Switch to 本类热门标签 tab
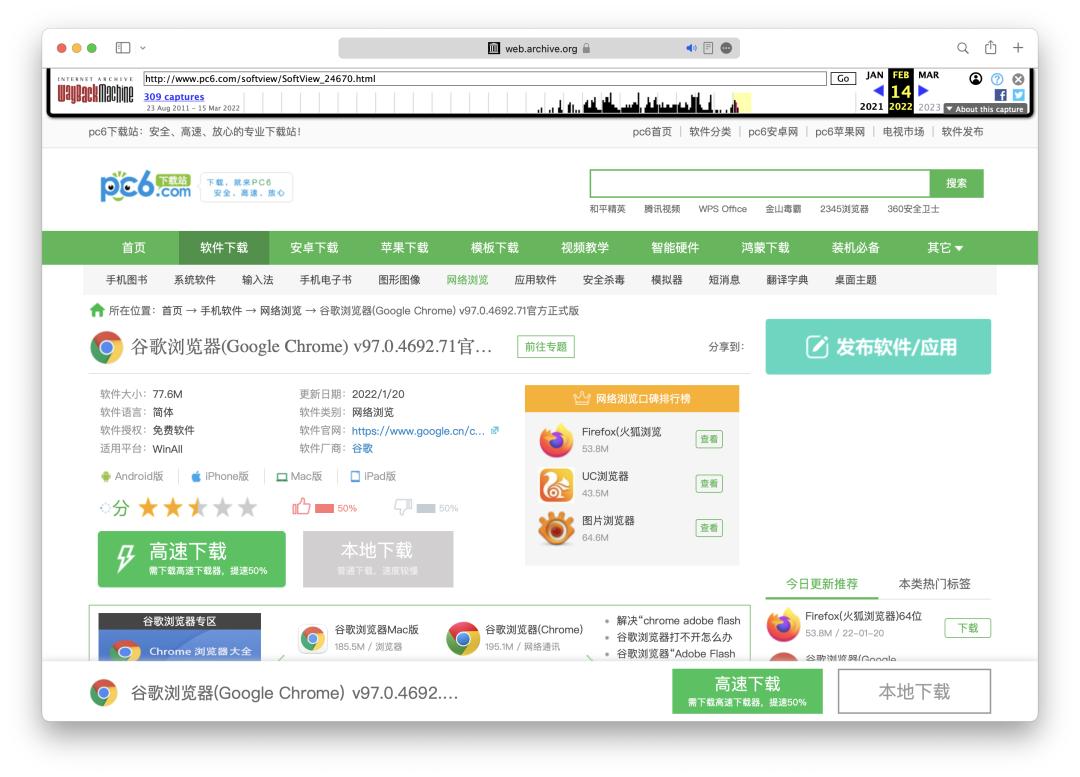The height and width of the screenshot is (777, 1080). pyautogui.click(x=934, y=584)
